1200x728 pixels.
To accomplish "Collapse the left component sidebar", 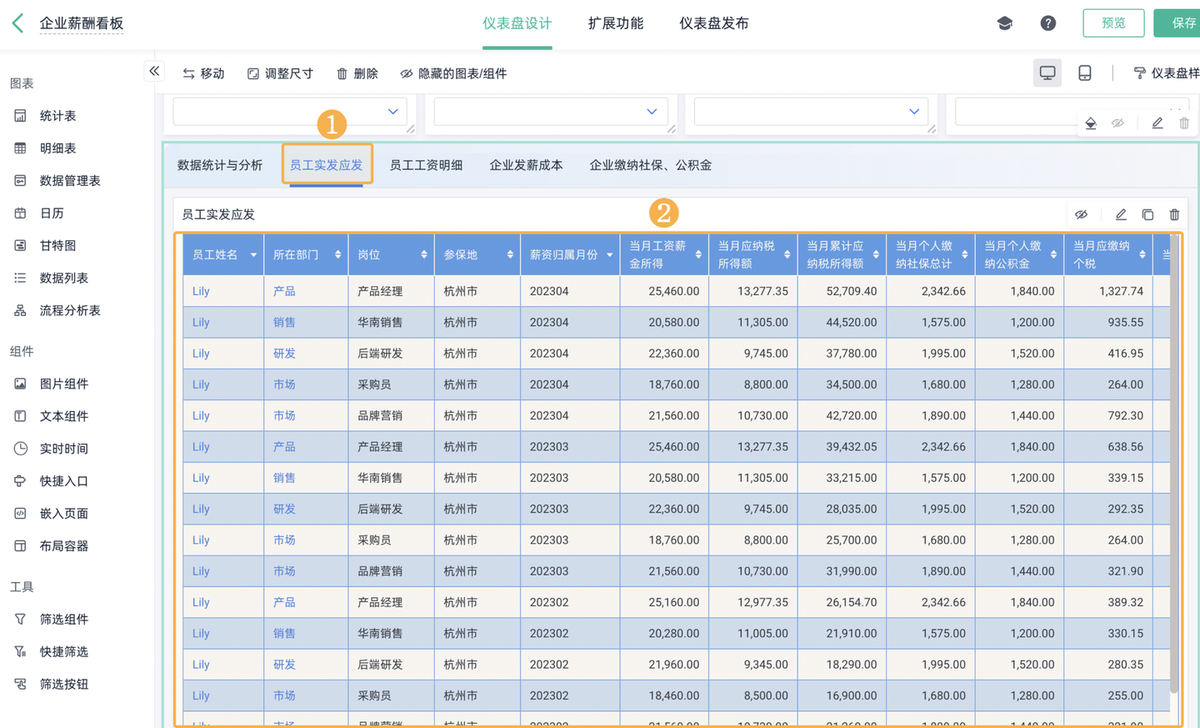I will [154, 71].
